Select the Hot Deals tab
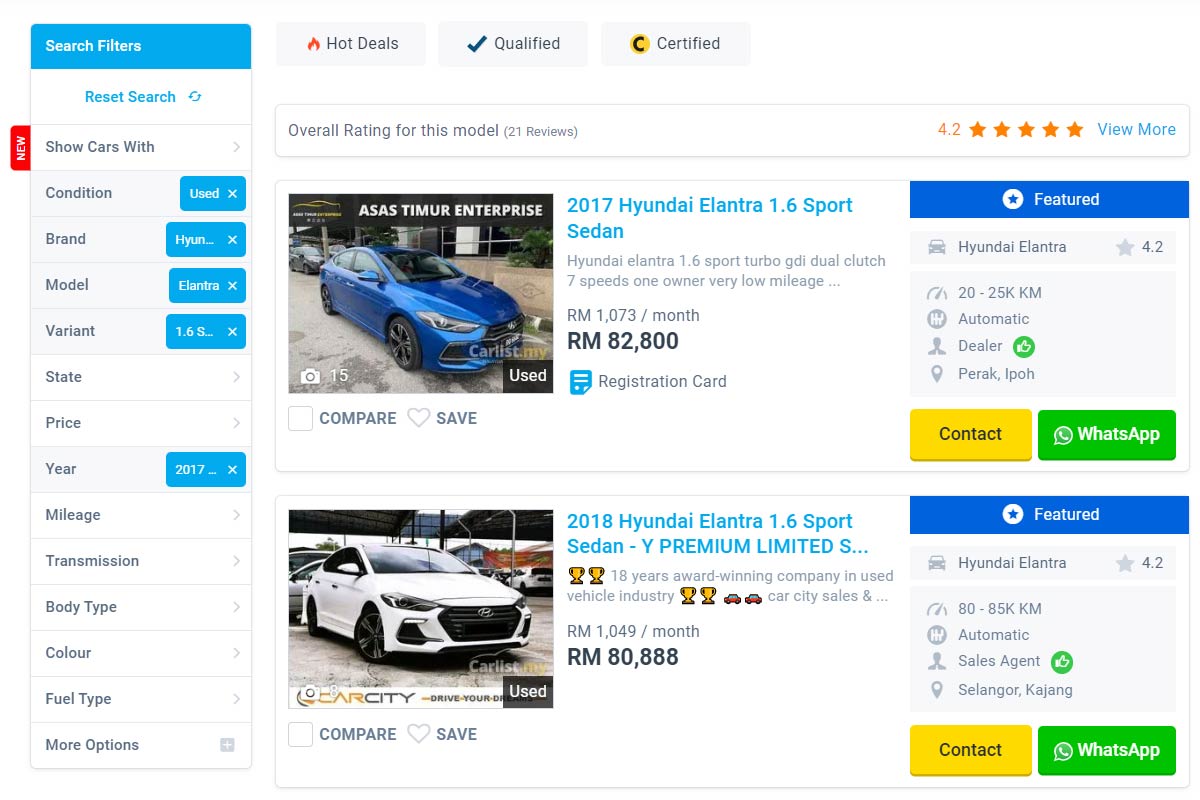Viewport: 1200px width, 800px height. 351,44
